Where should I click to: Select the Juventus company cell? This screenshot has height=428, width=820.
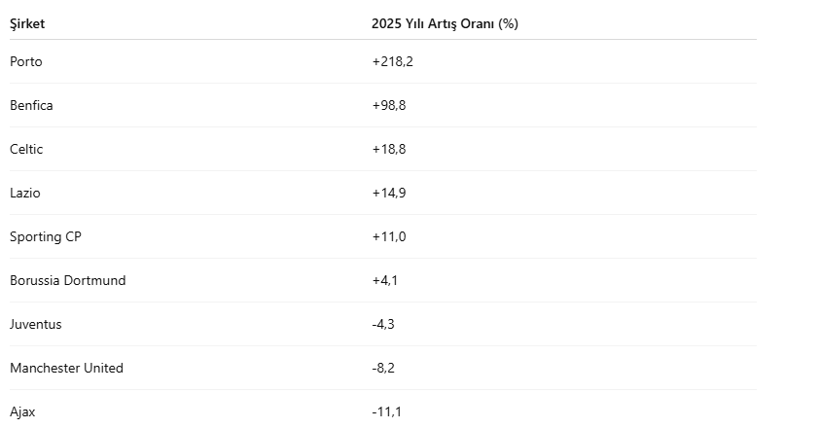click(x=35, y=325)
